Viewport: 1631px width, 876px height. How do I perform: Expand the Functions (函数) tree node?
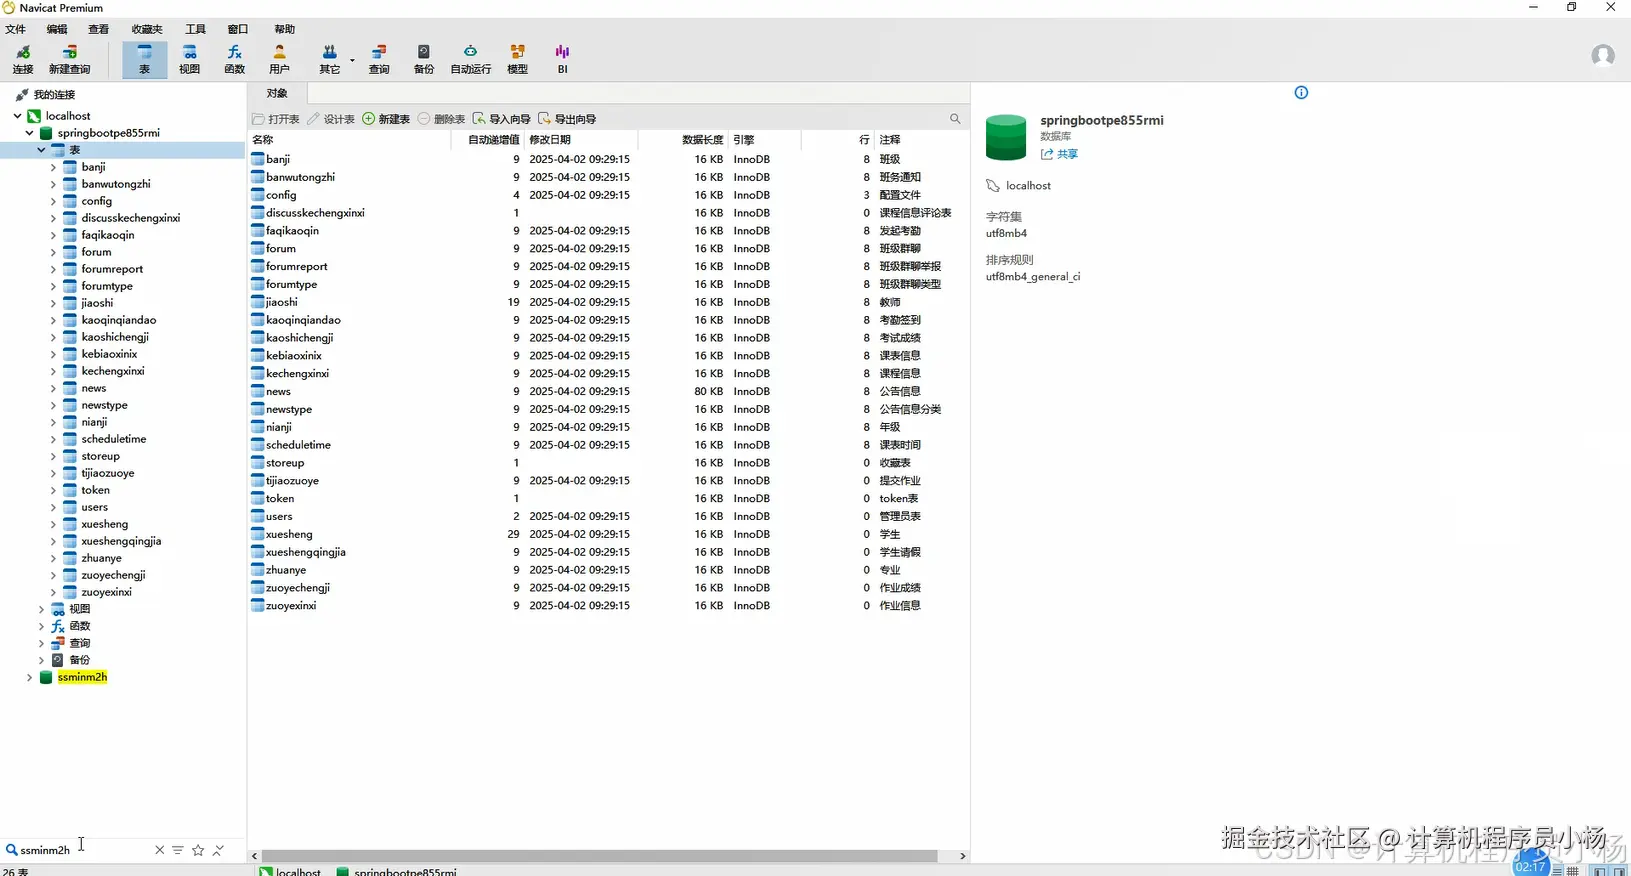[x=41, y=626]
